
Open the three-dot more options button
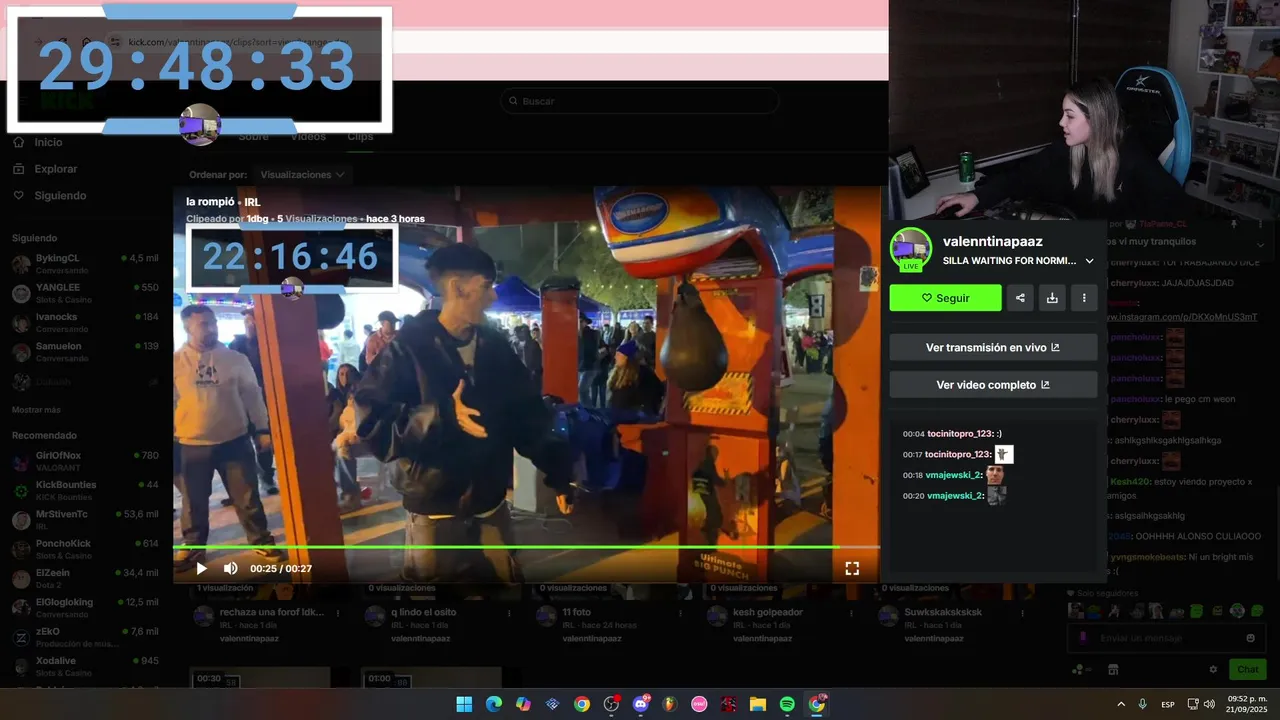(1084, 298)
